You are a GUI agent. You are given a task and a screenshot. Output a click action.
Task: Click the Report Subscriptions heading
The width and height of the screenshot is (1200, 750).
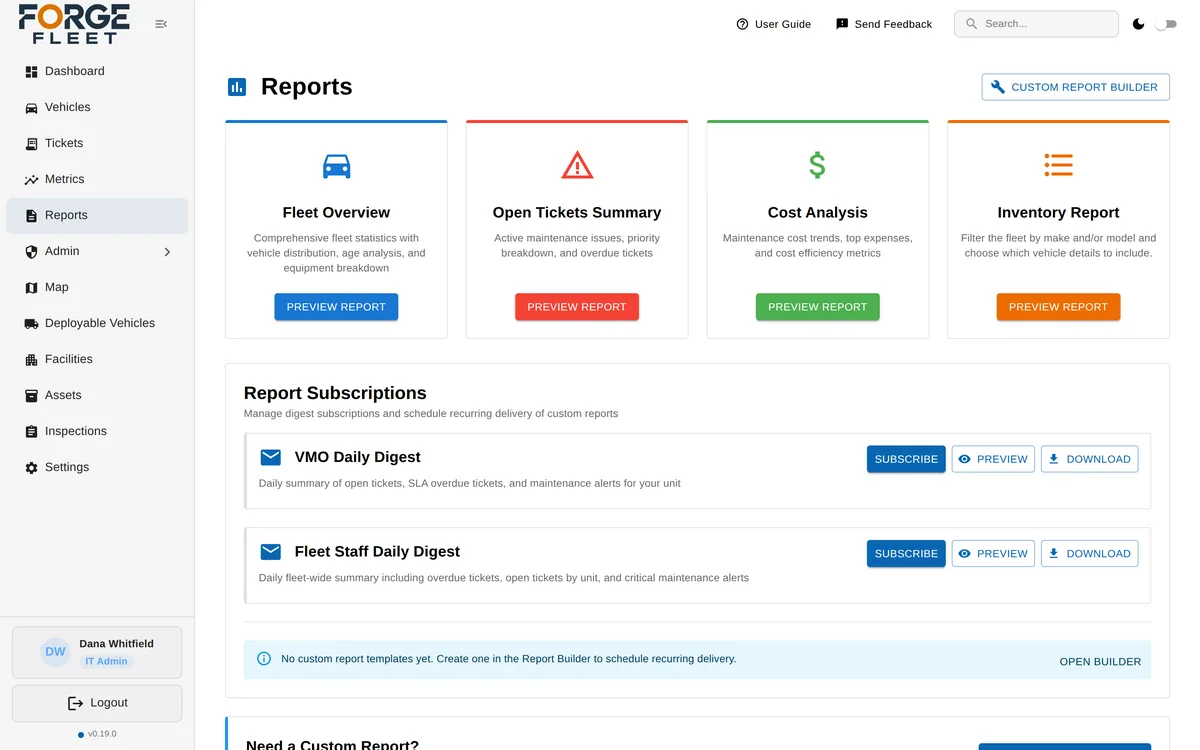coord(335,393)
